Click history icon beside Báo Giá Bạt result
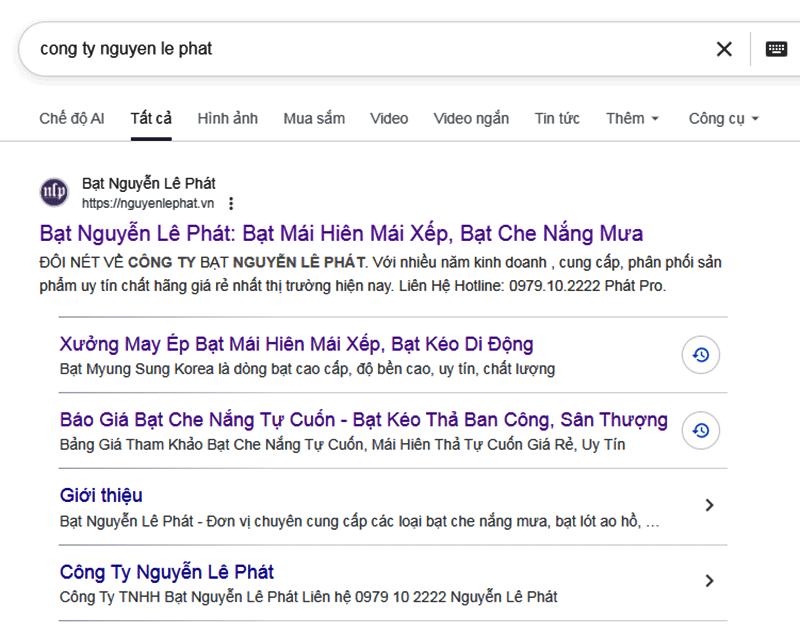This screenshot has height=634, width=800. pyautogui.click(x=701, y=430)
